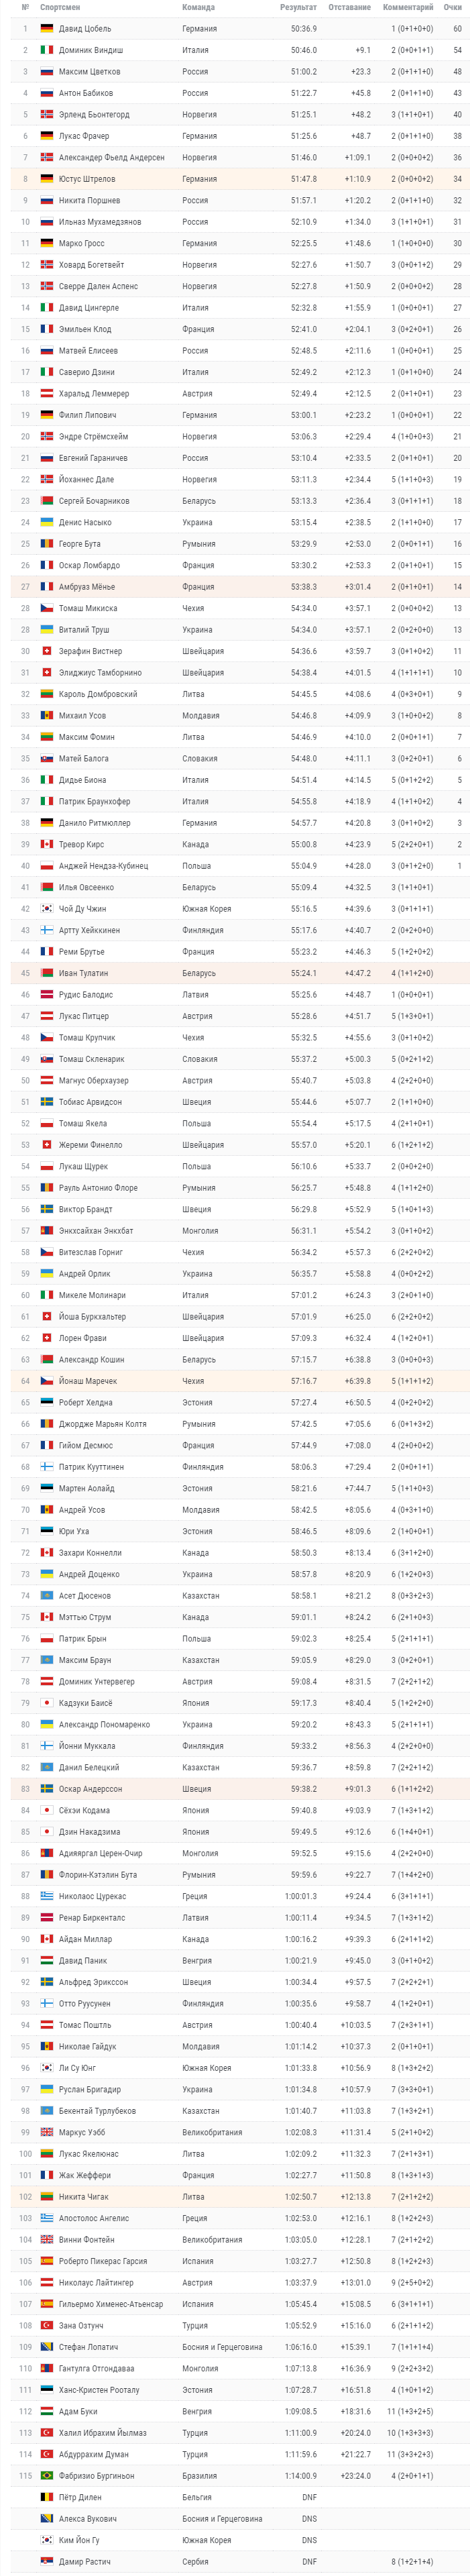Click the Hungarian flag beside Давид Паник
The height and width of the screenshot is (2576, 470).
click(x=46, y=1960)
